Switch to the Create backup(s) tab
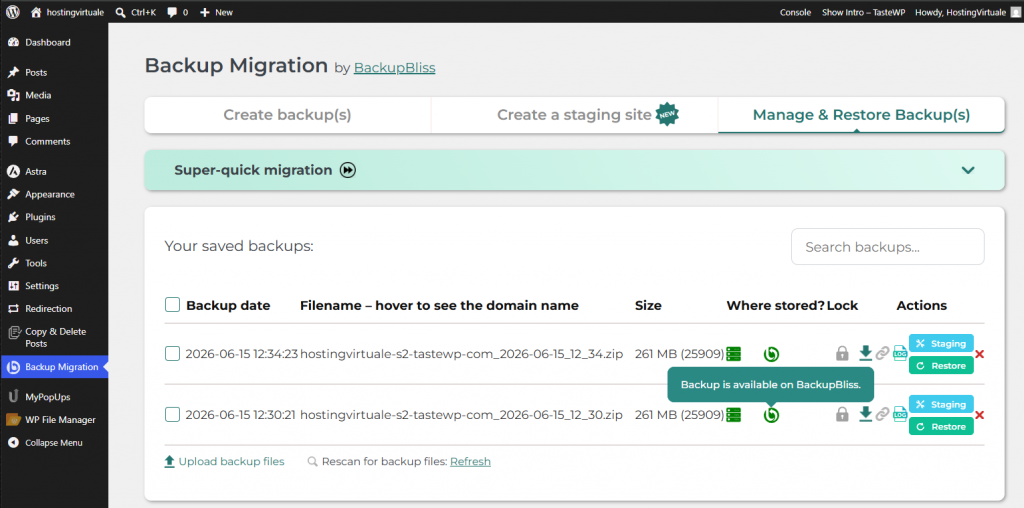Viewport: 1024px width, 508px height. (x=287, y=115)
